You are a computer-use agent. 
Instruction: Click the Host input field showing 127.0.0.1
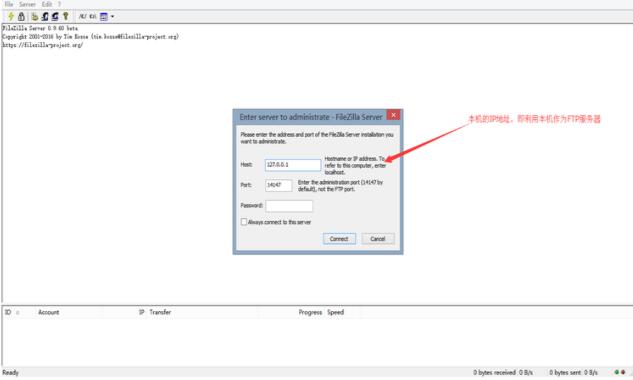[x=293, y=165]
